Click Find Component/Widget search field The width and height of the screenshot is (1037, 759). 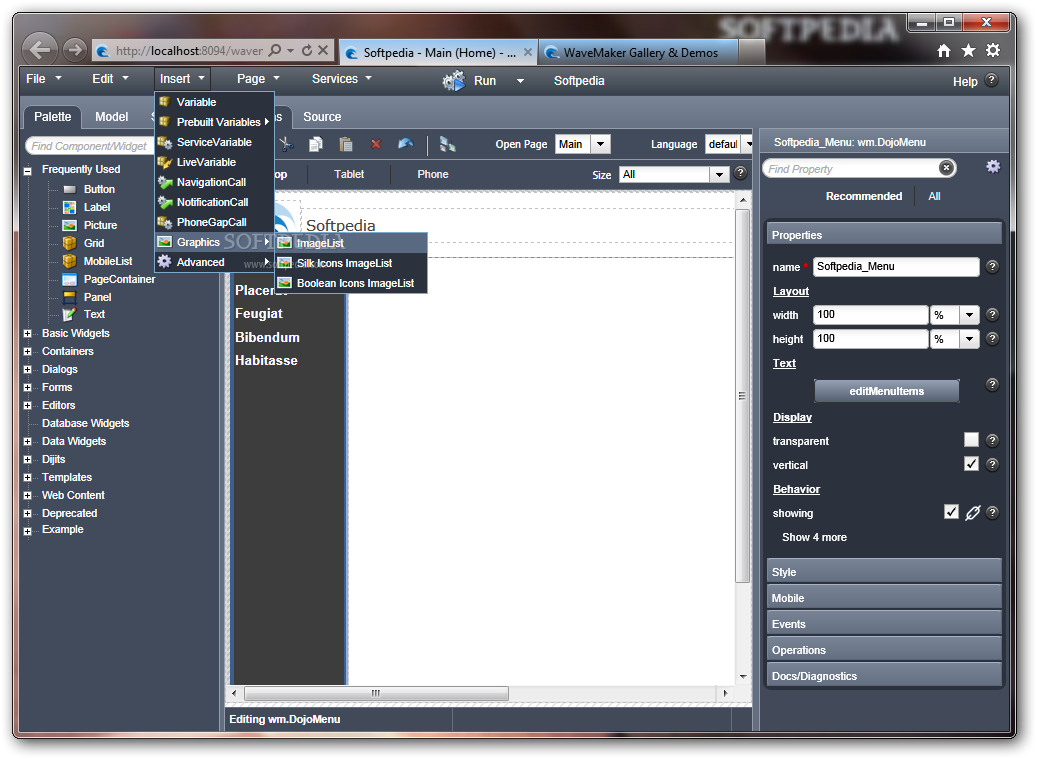tap(89, 145)
